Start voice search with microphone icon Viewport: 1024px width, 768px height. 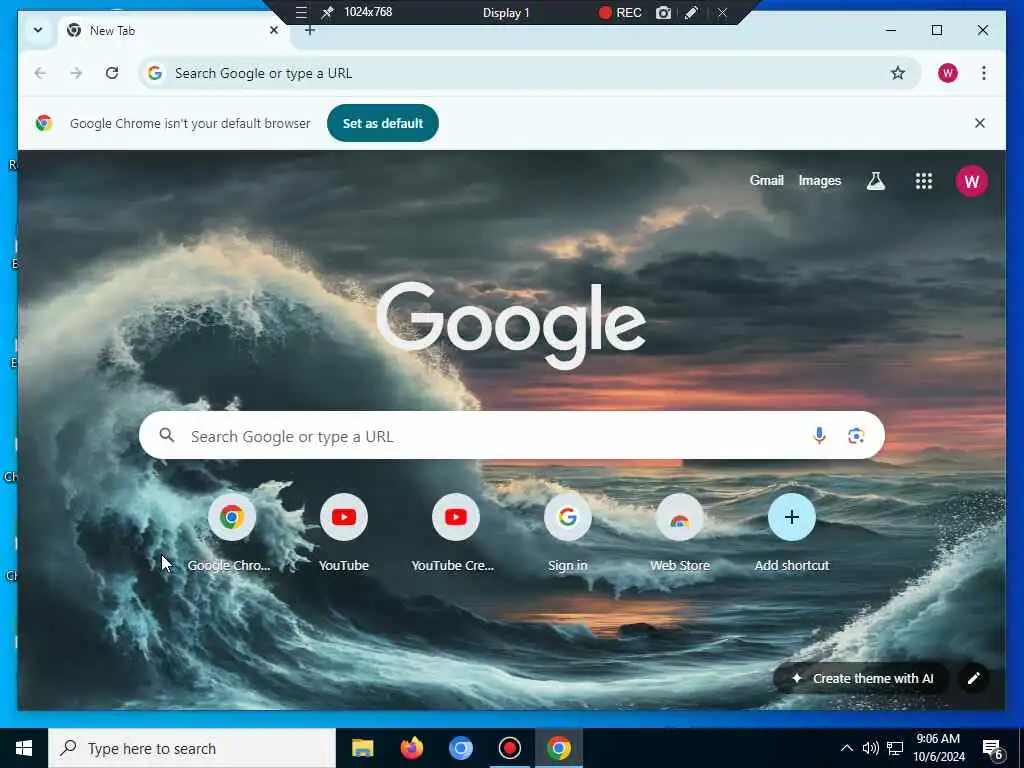pos(819,435)
